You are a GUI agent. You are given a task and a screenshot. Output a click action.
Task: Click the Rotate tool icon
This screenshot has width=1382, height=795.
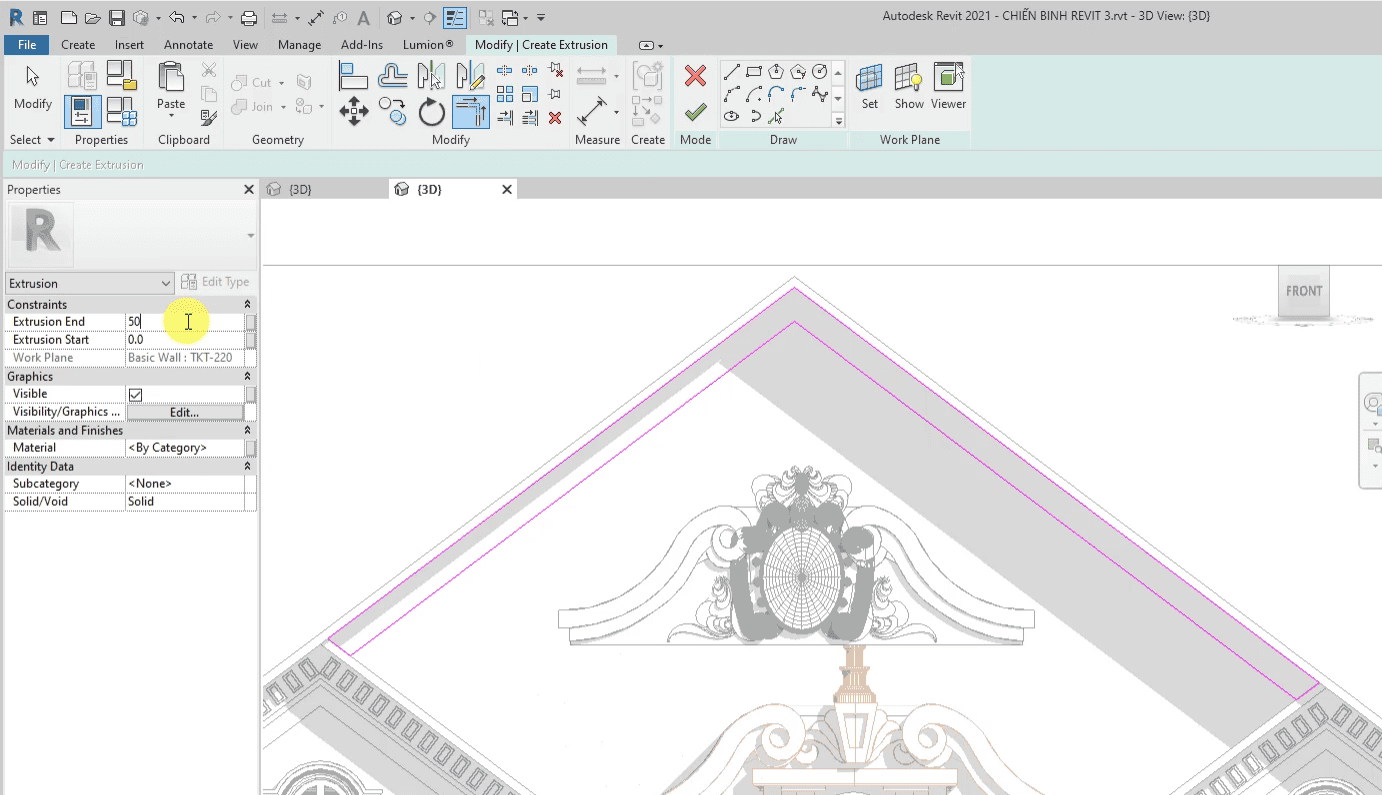(431, 111)
